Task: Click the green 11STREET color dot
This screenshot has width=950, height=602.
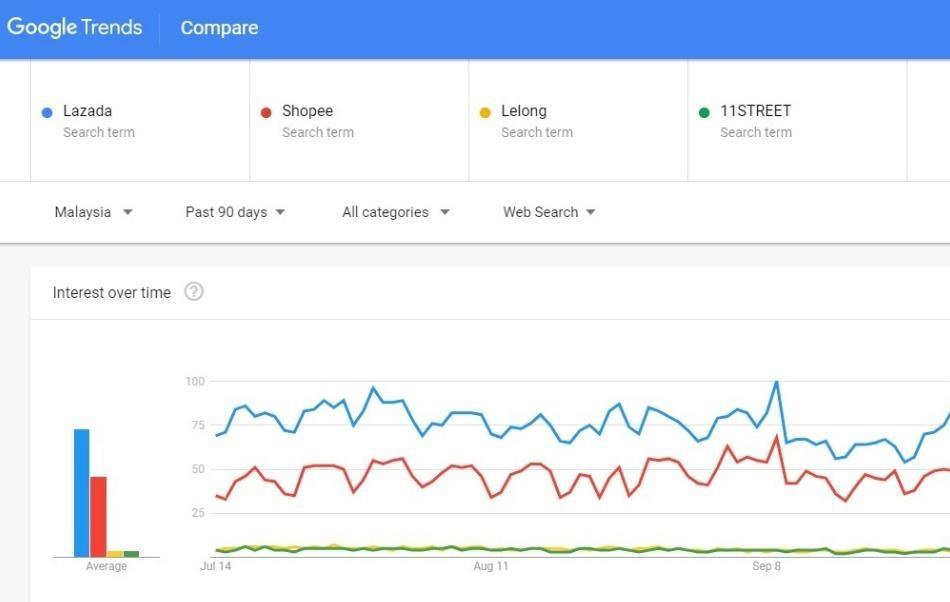Action: point(704,113)
